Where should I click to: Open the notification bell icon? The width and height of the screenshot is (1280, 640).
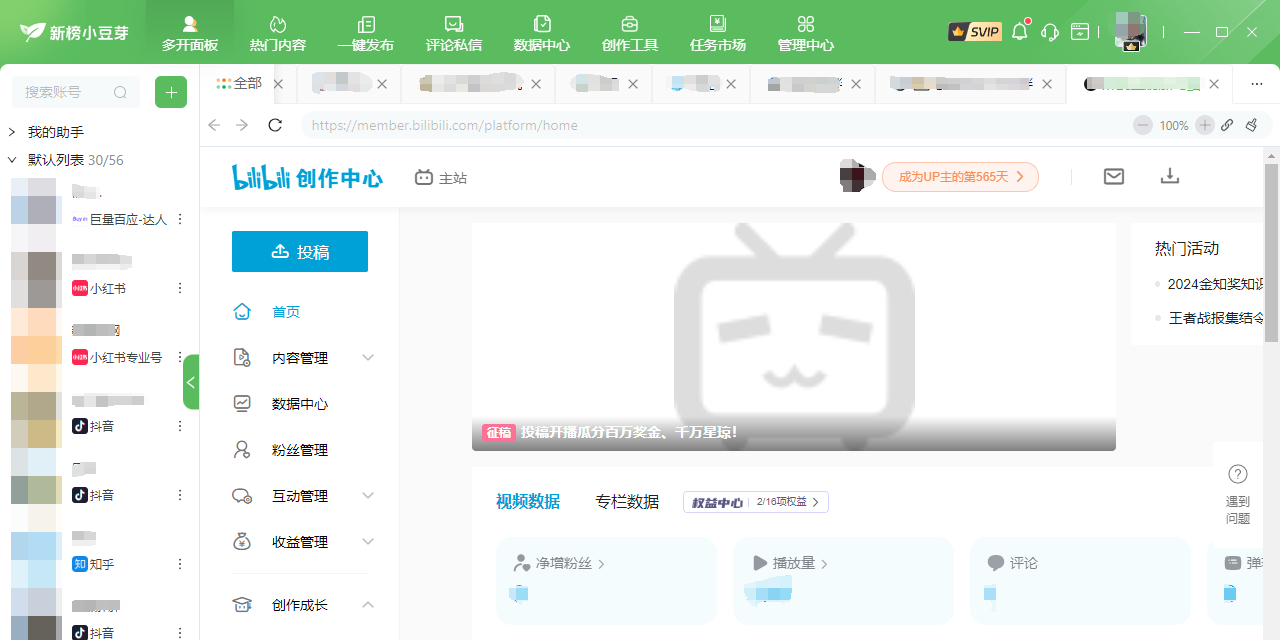1020,31
